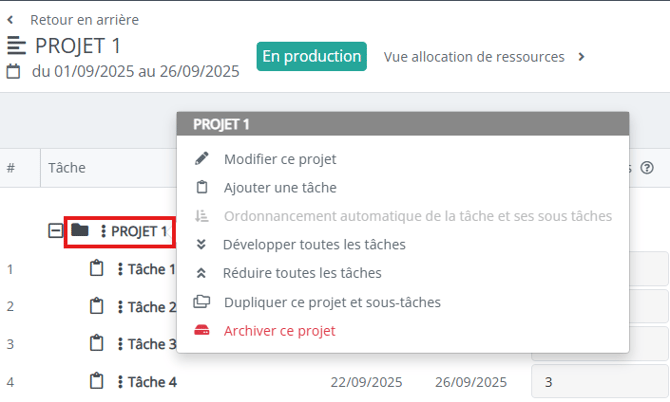Click the calendar icon beside project dates

(14, 72)
